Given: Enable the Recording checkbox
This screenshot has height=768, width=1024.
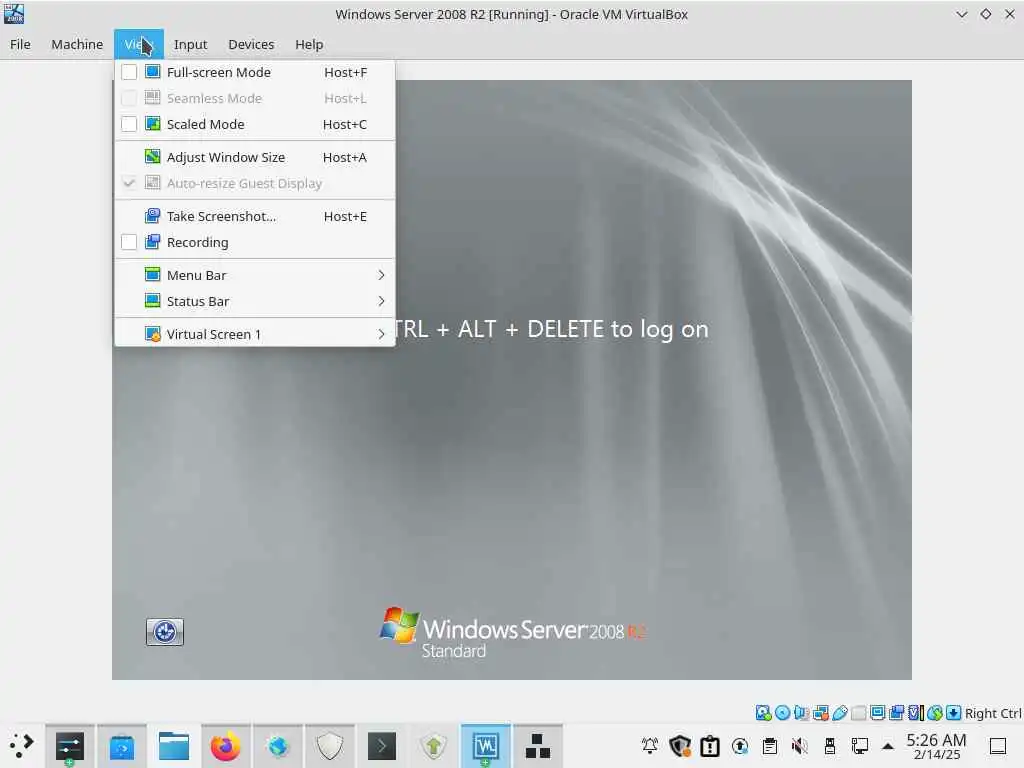Looking at the screenshot, I should (129, 242).
